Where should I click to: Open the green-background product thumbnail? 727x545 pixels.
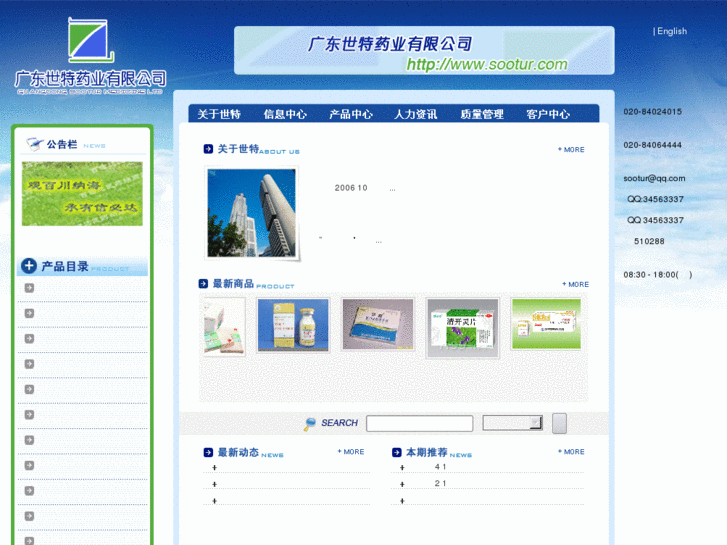546,324
